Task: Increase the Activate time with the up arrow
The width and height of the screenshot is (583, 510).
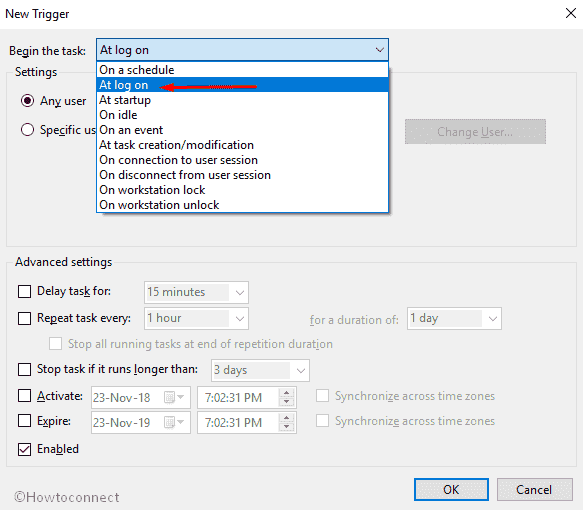Action: click(286, 393)
